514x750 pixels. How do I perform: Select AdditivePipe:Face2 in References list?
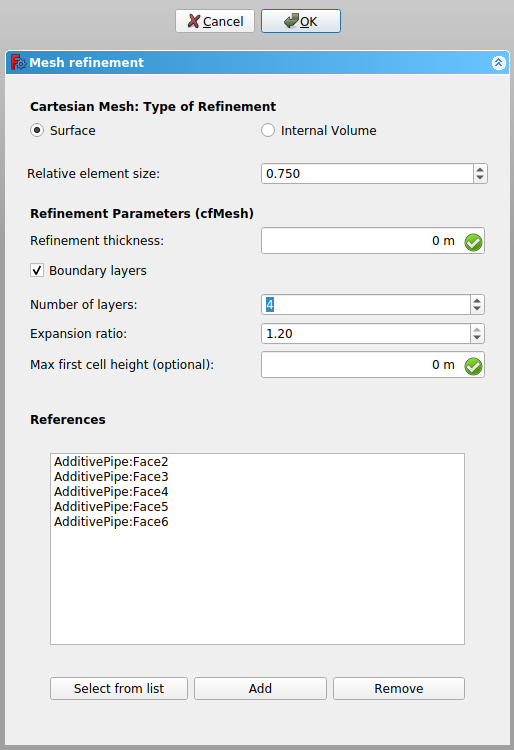tap(111, 462)
